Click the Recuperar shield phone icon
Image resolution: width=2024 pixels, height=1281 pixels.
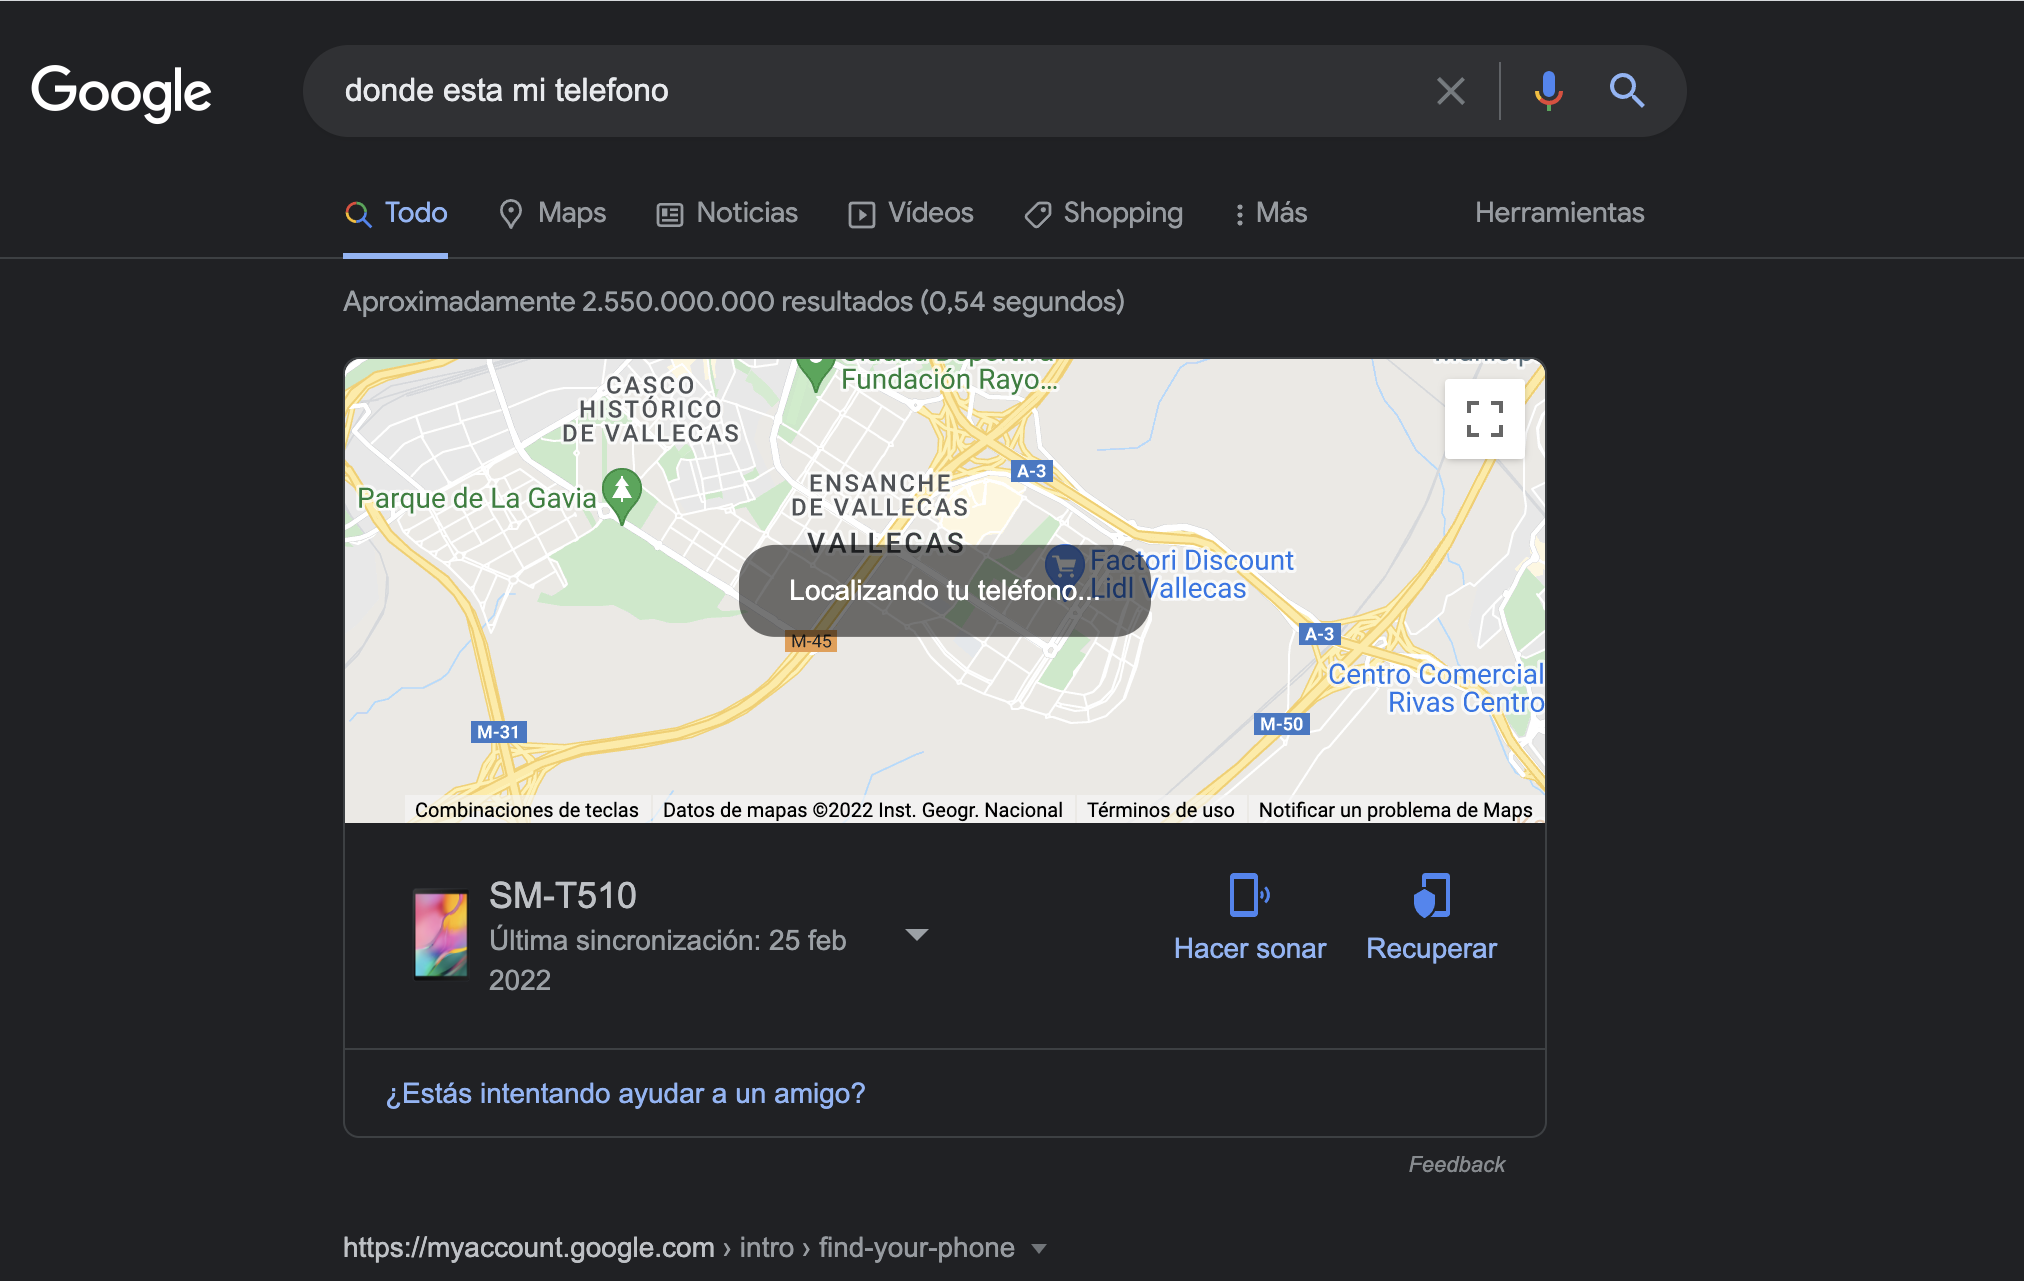click(x=1431, y=895)
